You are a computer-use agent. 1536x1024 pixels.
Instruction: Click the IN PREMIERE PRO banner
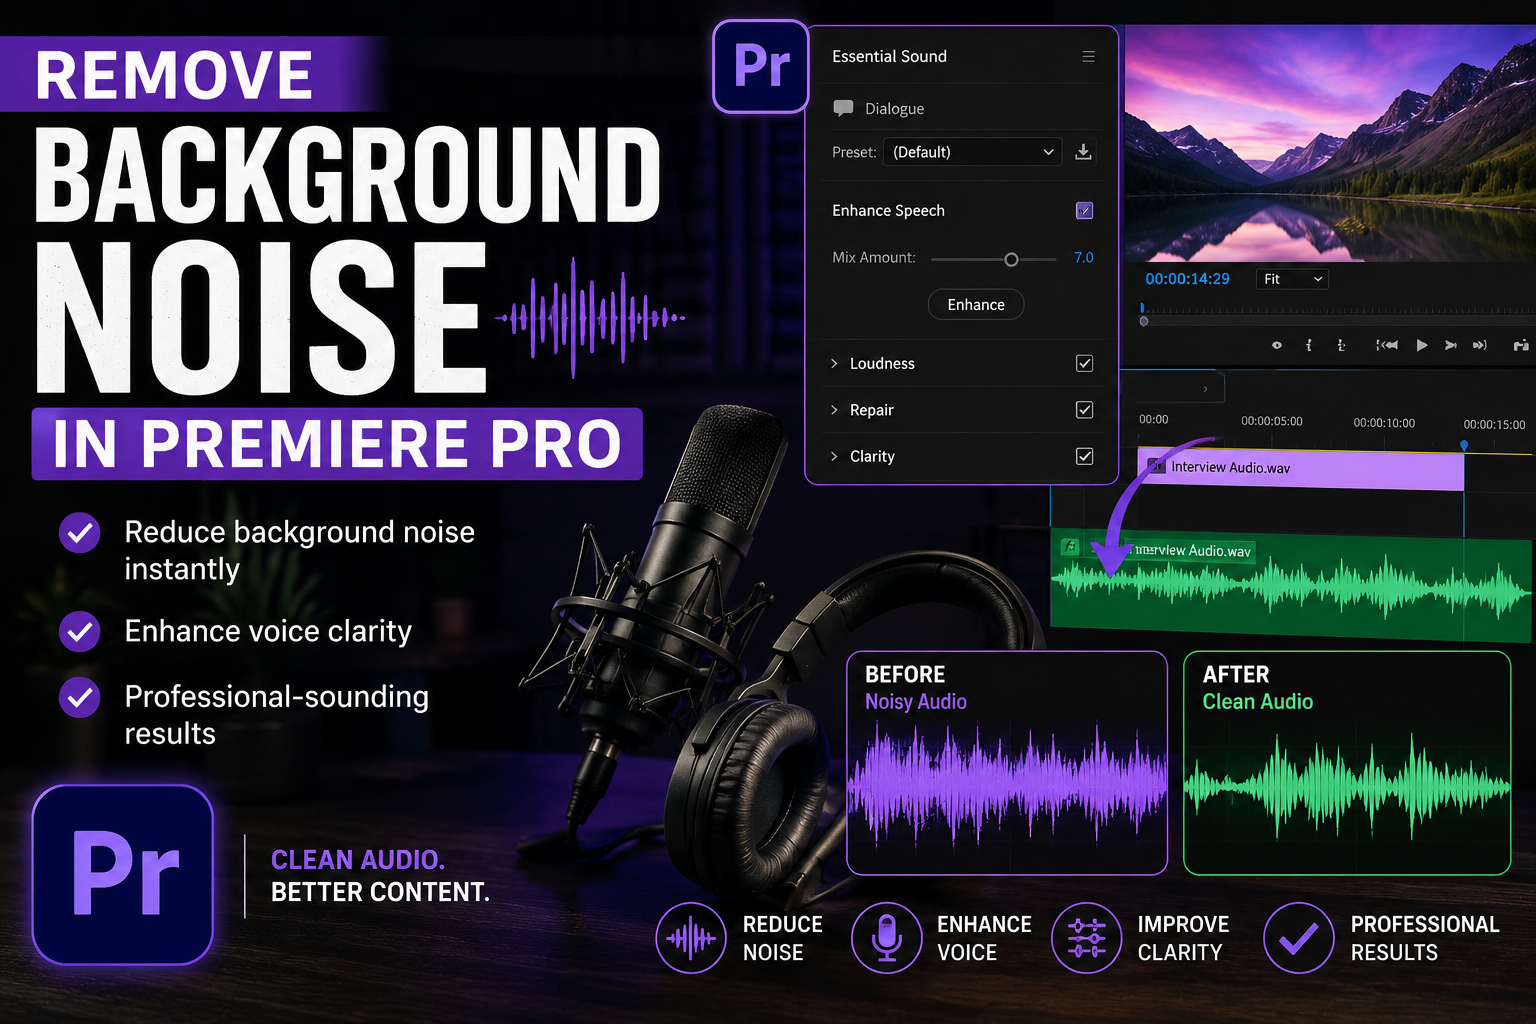coord(337,444)
